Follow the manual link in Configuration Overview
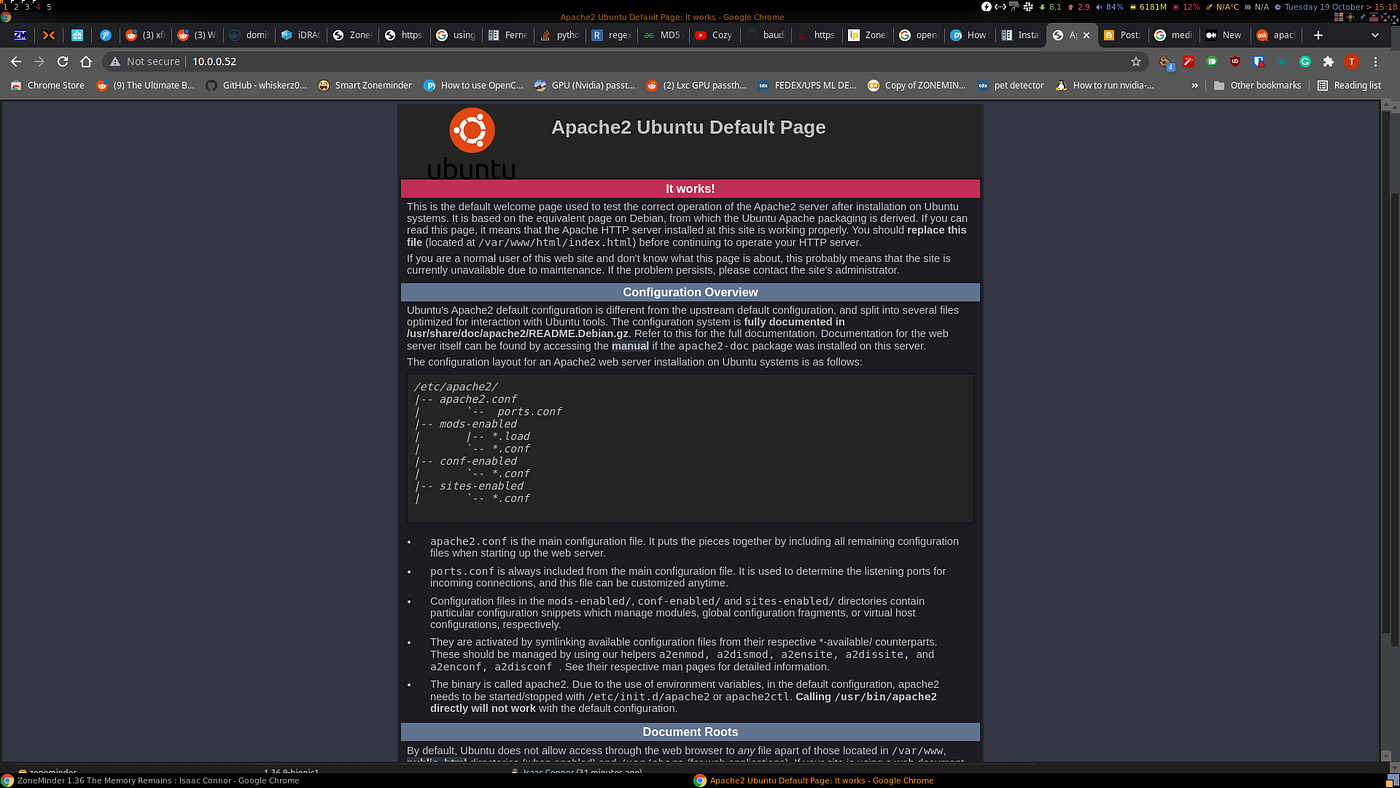The width and height of the screenshot is (1400, 788). [630, 346]
